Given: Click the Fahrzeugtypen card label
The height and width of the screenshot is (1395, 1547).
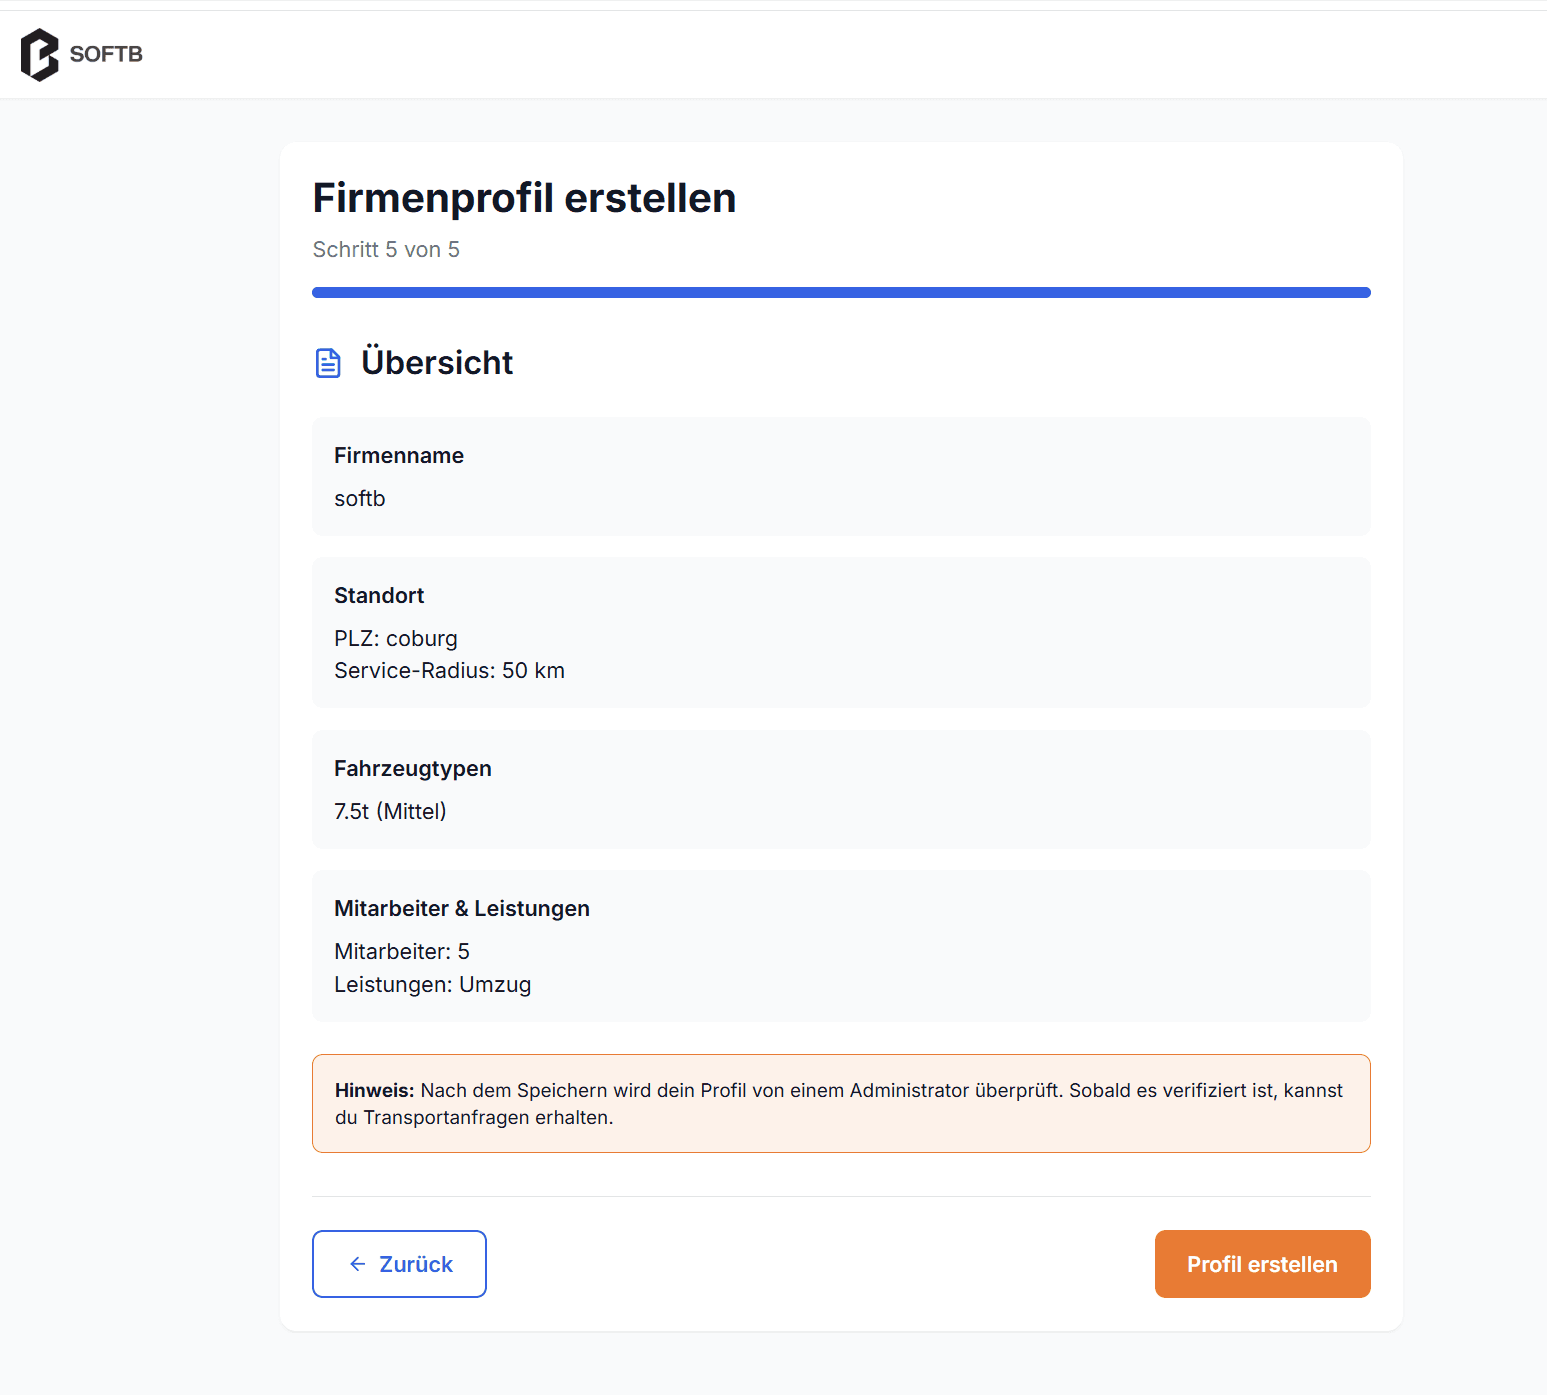Looking at the screenshot, I should [413, 769].
